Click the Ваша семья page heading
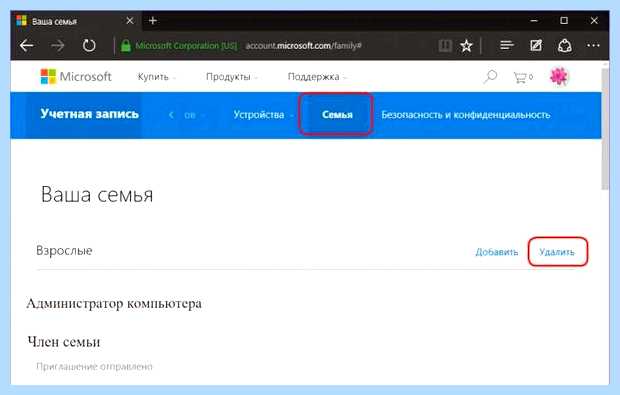The image size is (620, 395). point(97,195)
